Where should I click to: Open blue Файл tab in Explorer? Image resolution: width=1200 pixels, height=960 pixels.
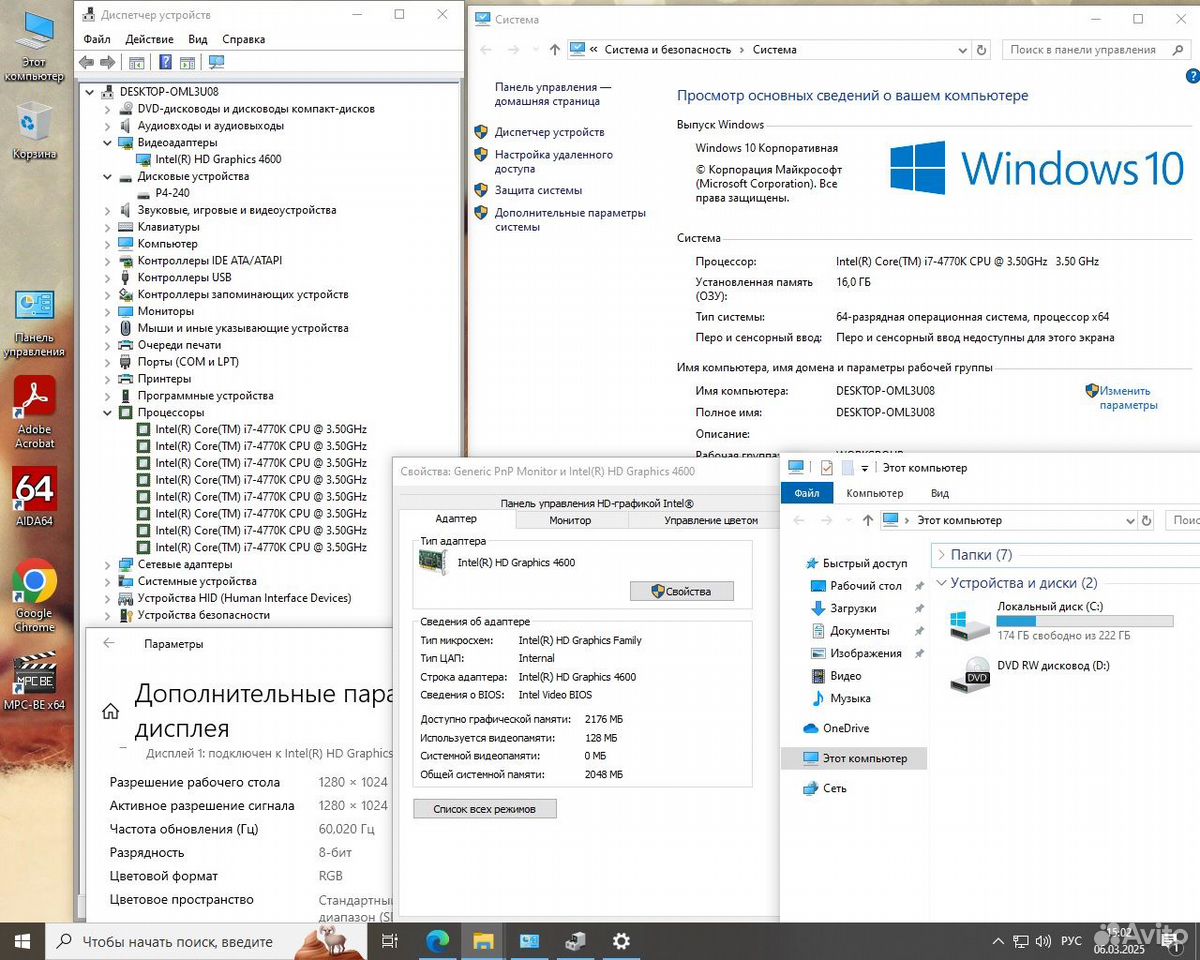pyautogui.click(x=806, y=493)
